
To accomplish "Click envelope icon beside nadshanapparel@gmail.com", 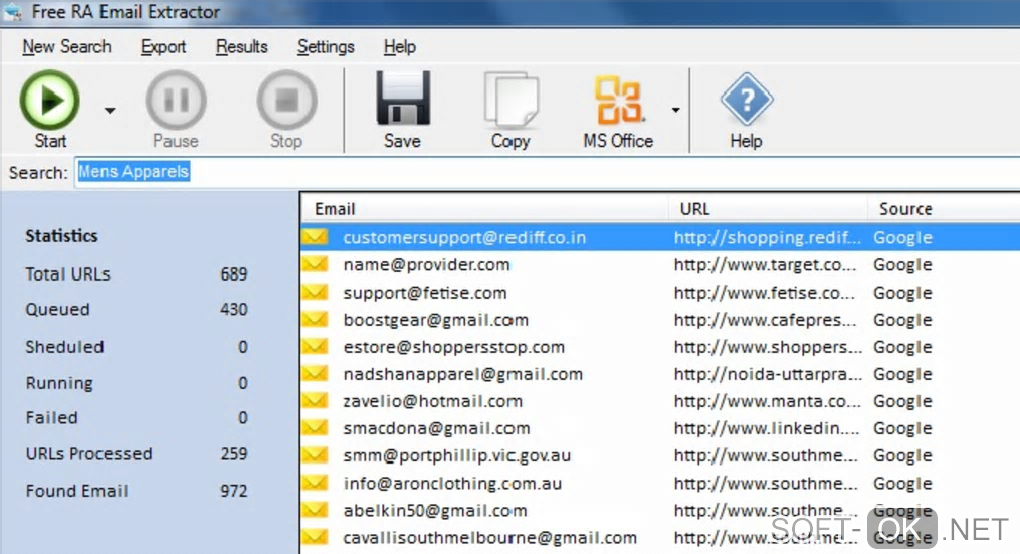I will pyautogui.click(x=315, y=374).
